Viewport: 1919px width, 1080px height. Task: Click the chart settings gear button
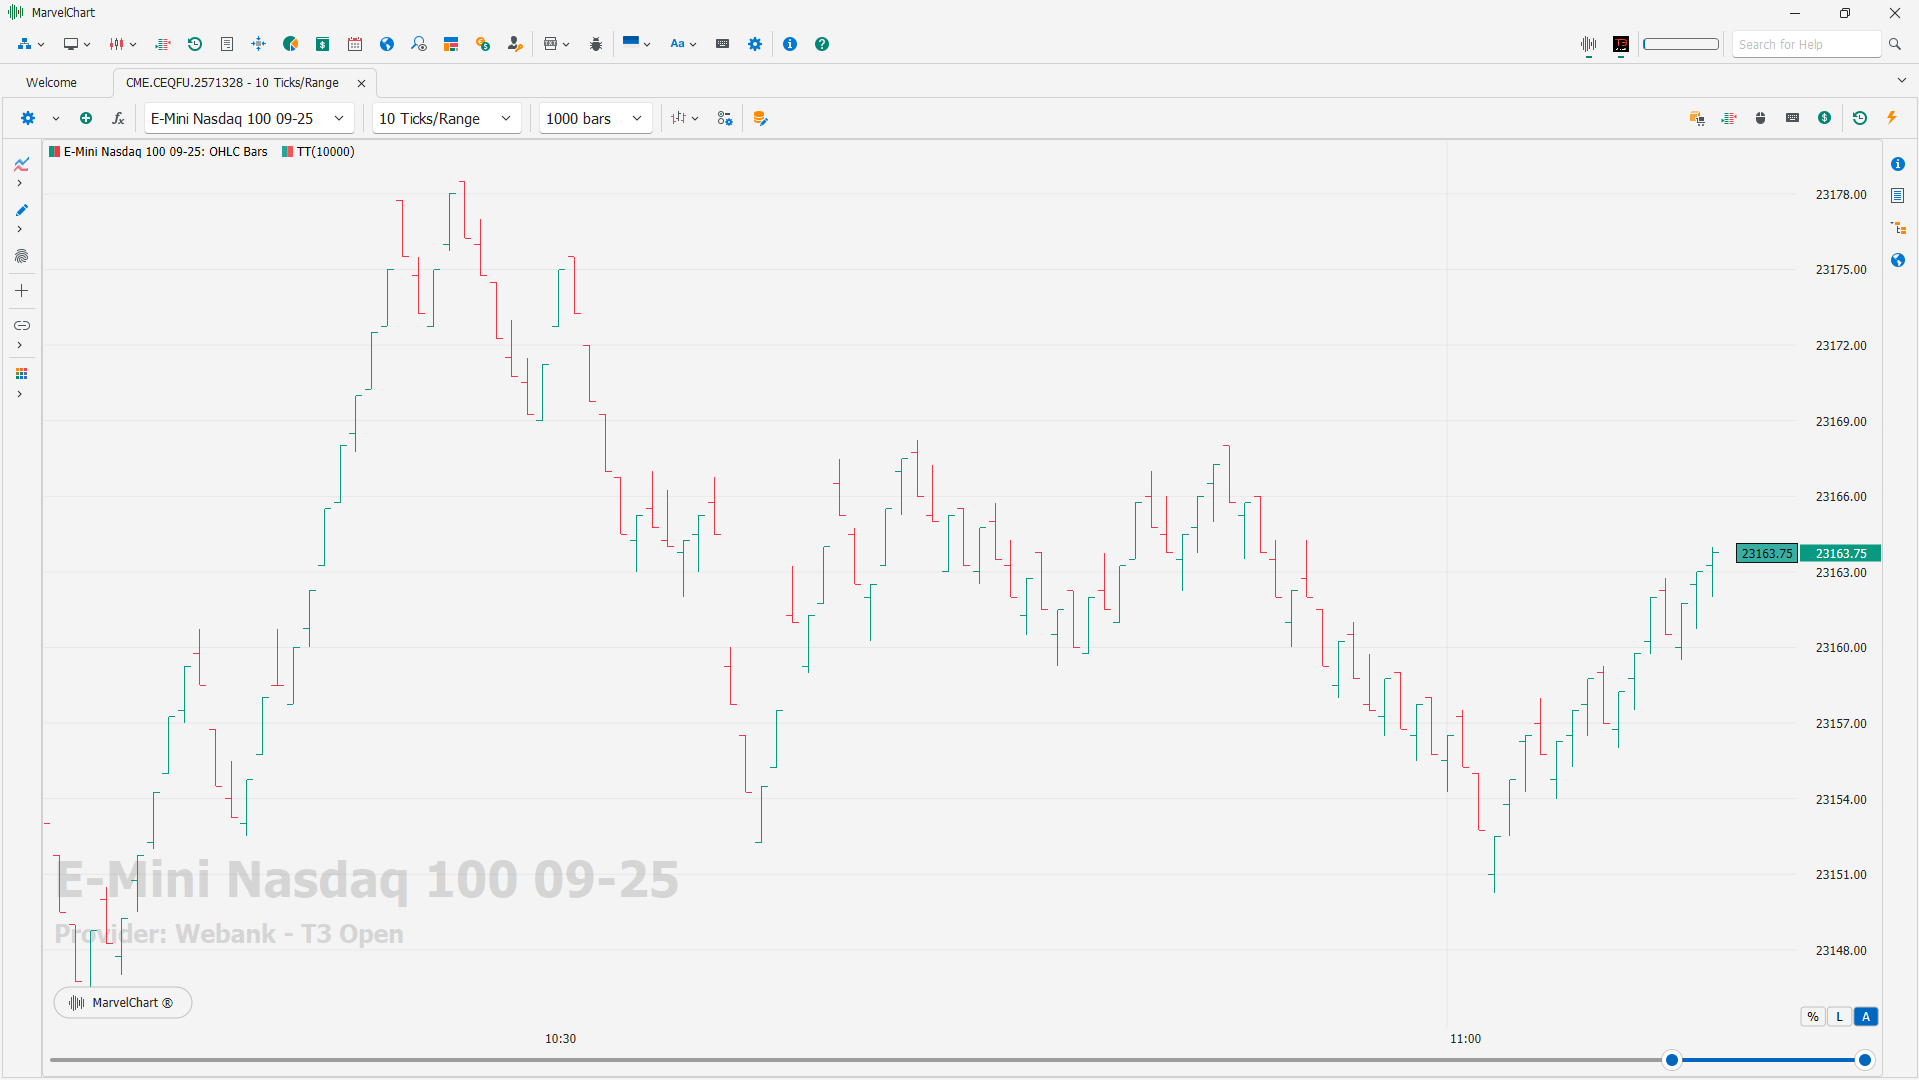pyautogui.click(x=28, y=118)
